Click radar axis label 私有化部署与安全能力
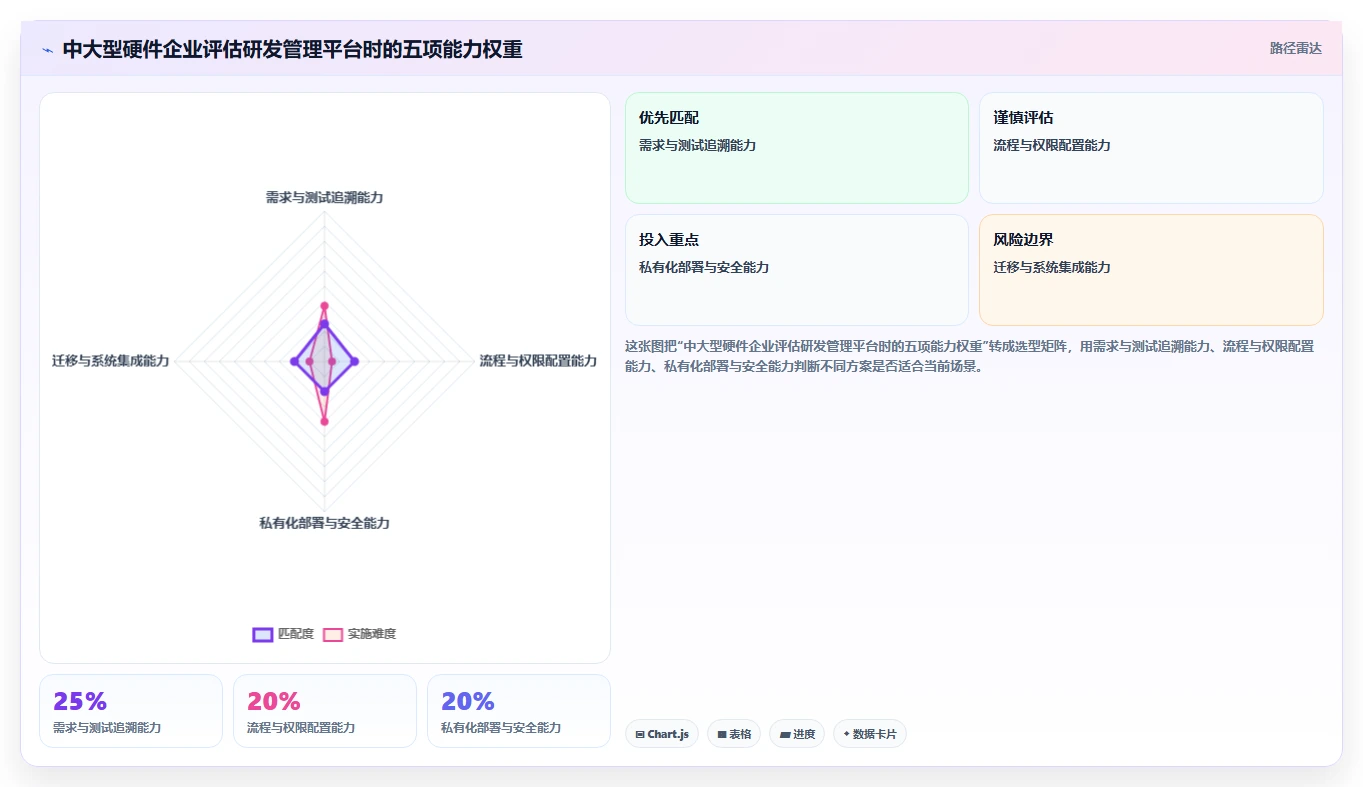 click(x=324, y=523)
